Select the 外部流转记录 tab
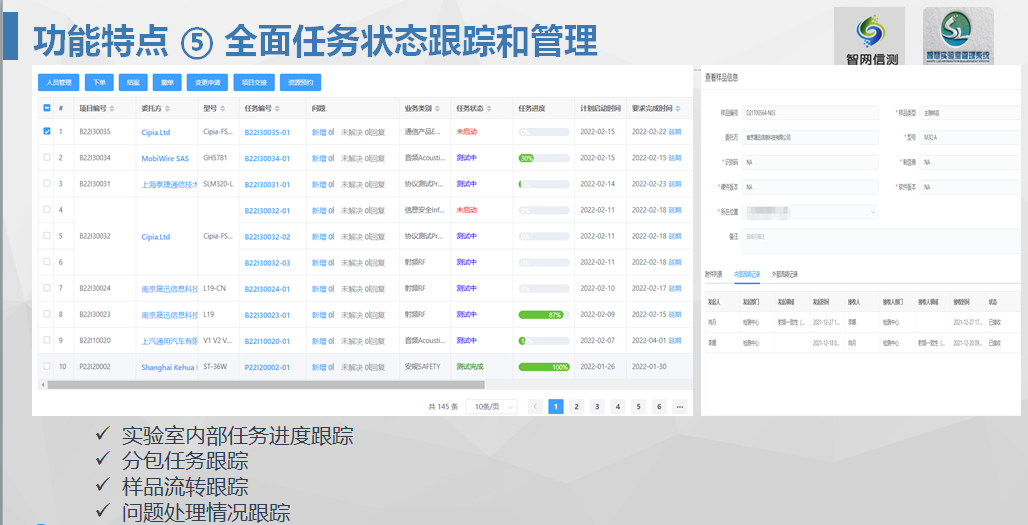This screenshot has height=525, width=1028. click(x=785, y=274)
